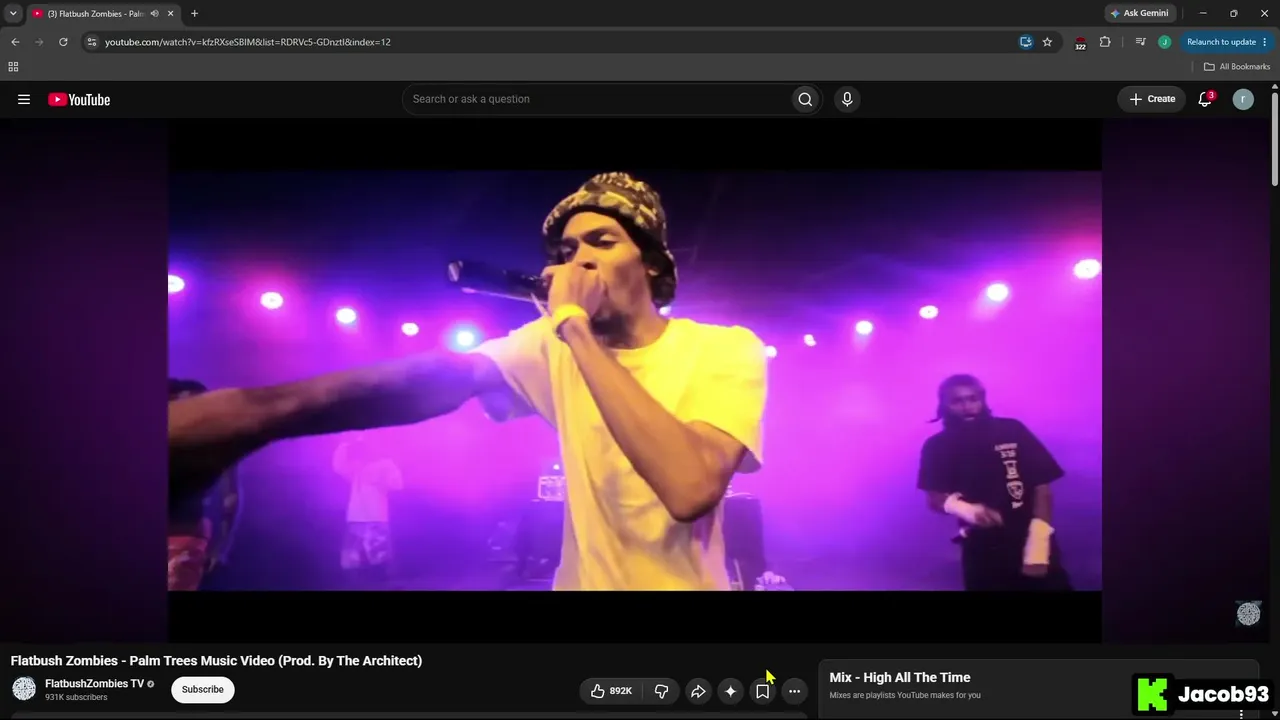Open the Chrome apps grid shortcut
Viewport: 1280px width, 720px height.
pyautogui.click(x=13, y=67)
